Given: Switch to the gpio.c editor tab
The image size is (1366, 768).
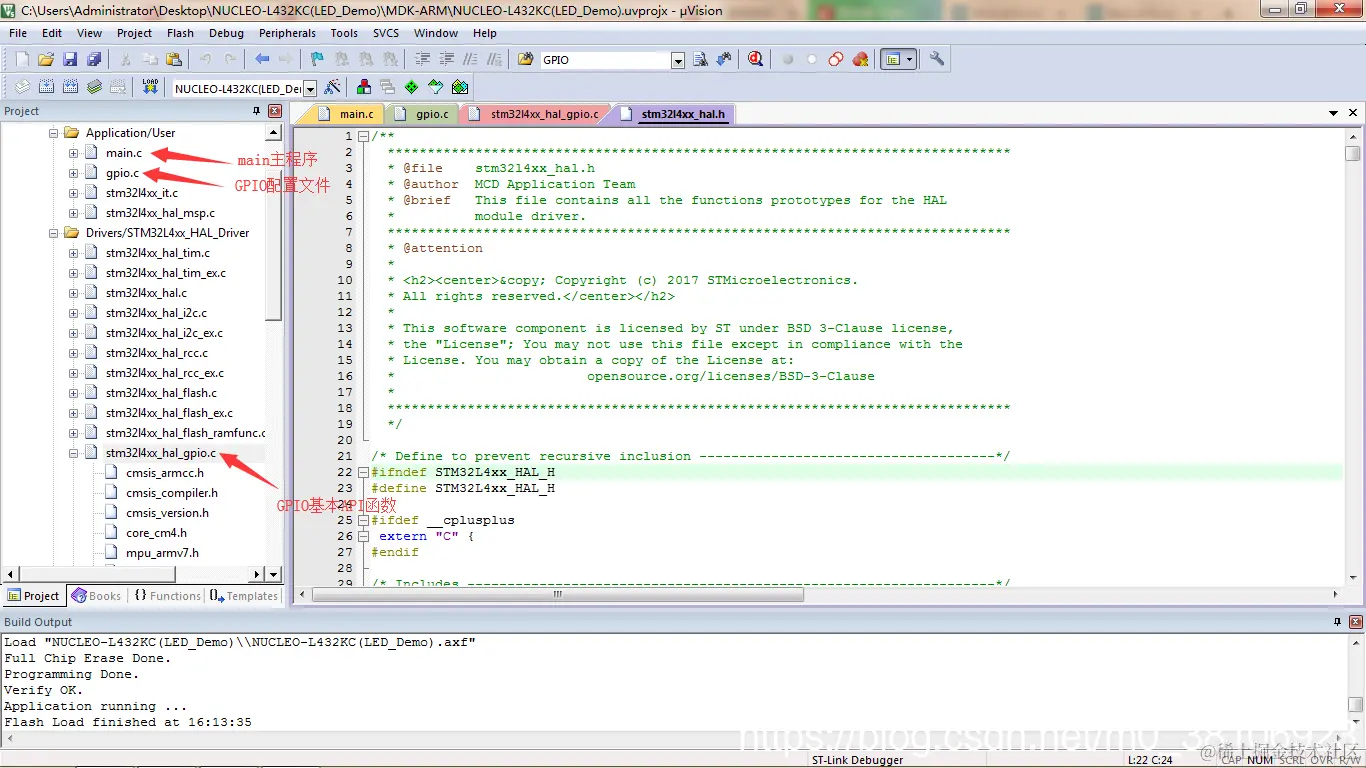Looking at the screenshot, I should coord(424,114).
